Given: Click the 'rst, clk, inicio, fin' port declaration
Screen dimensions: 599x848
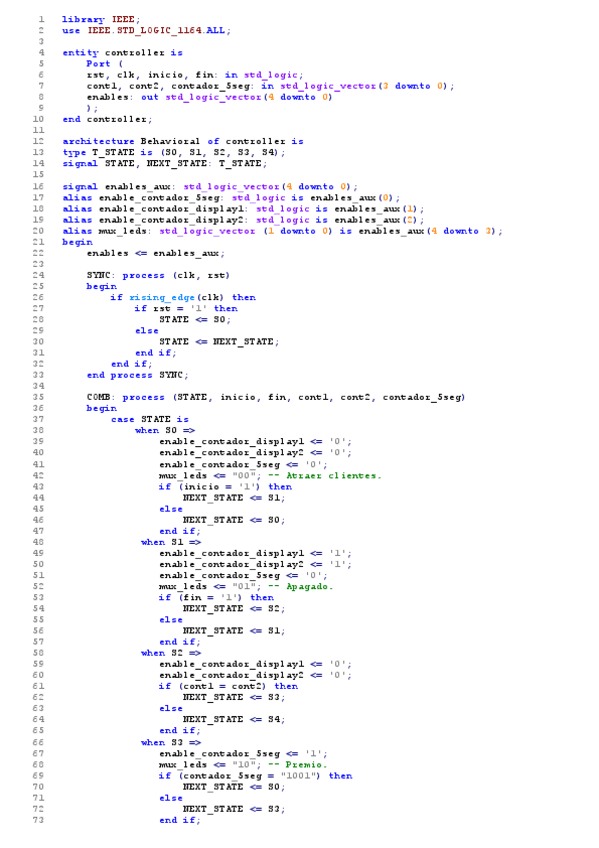Looking at the screenshot, I should point(195,75).
